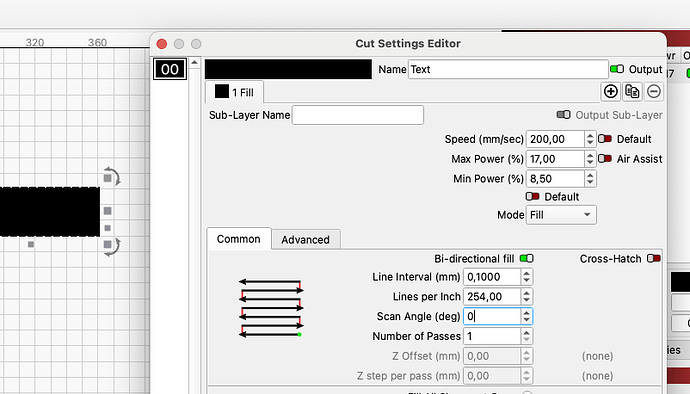Adjust the Speed stepper arrows
Image resolution: width=690 pixels, height=394 pixels.
[590, 139]
